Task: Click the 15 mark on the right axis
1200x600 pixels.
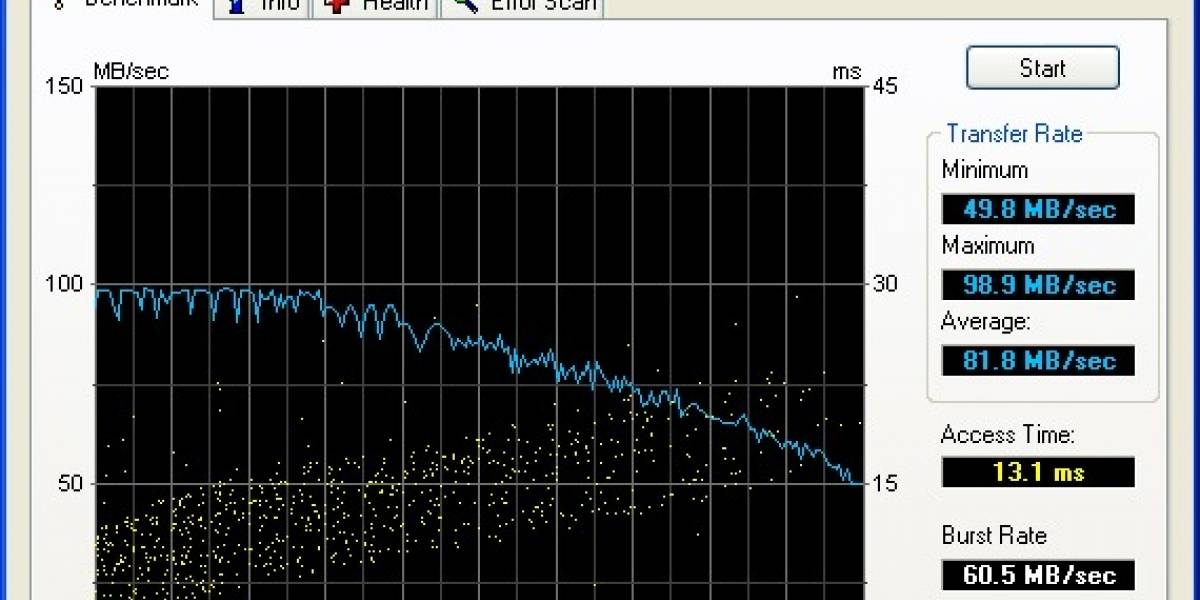Action: [885, 484]
